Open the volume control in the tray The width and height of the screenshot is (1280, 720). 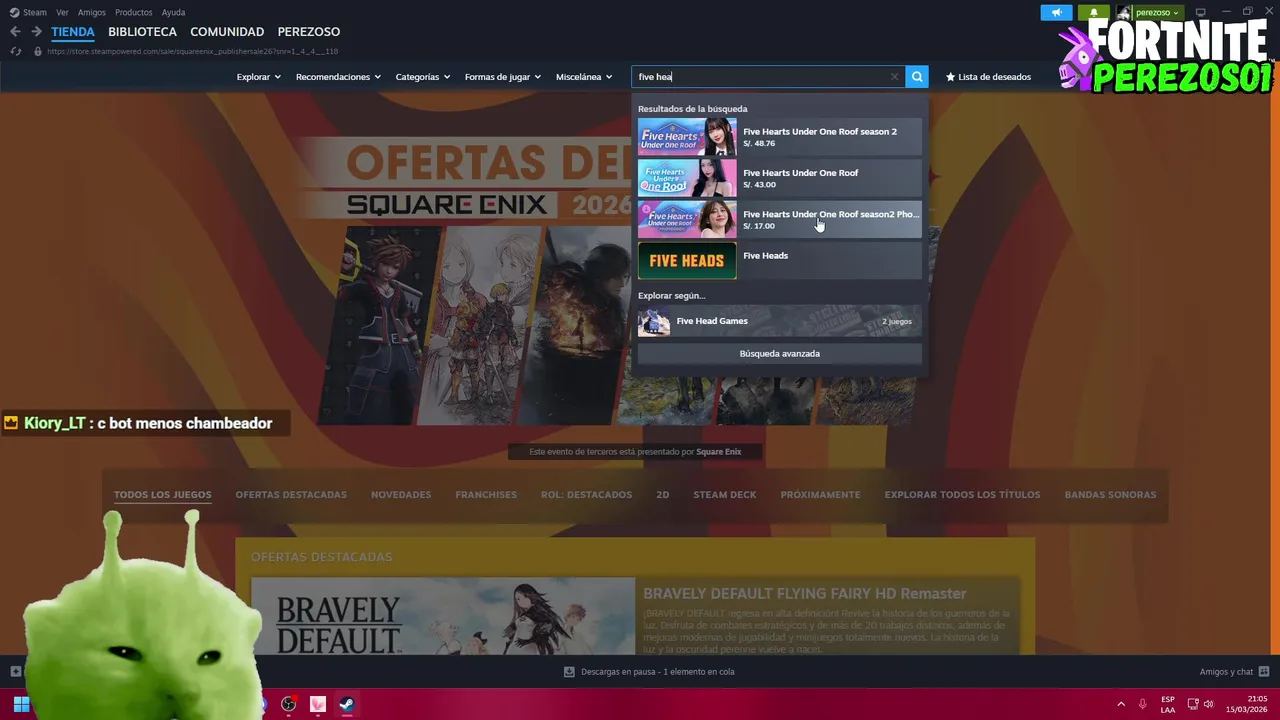click(1208, 704)
